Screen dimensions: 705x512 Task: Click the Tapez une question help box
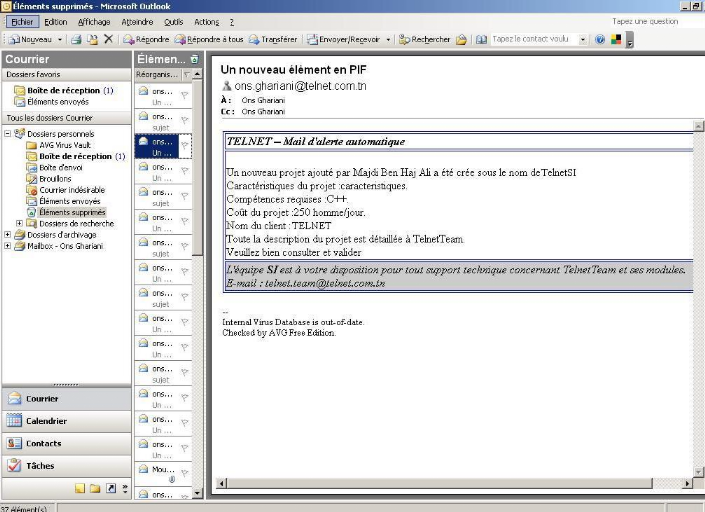click(646, 21)
